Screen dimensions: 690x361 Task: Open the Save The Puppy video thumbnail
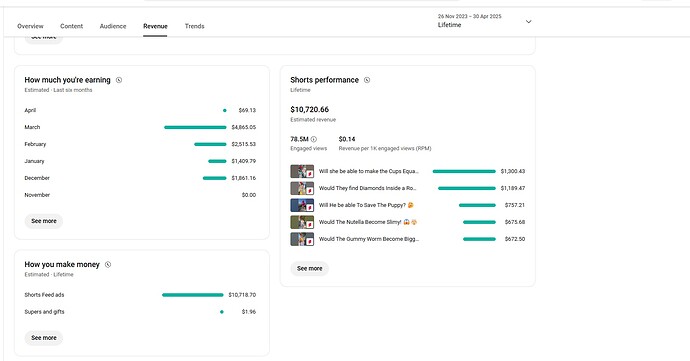tap(302, 205)
